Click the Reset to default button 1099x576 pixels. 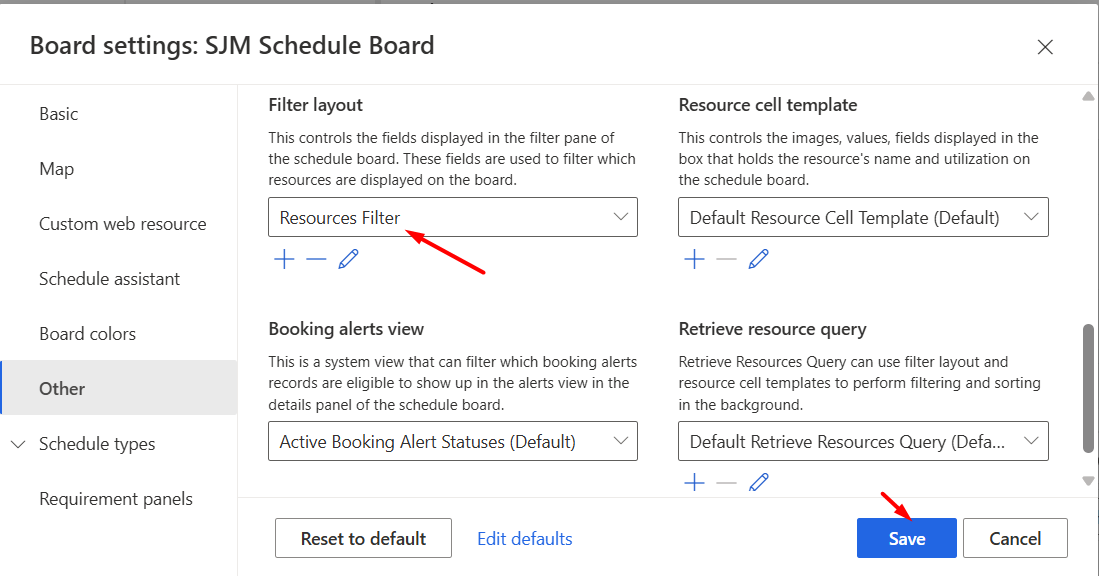tap(363, 538)
